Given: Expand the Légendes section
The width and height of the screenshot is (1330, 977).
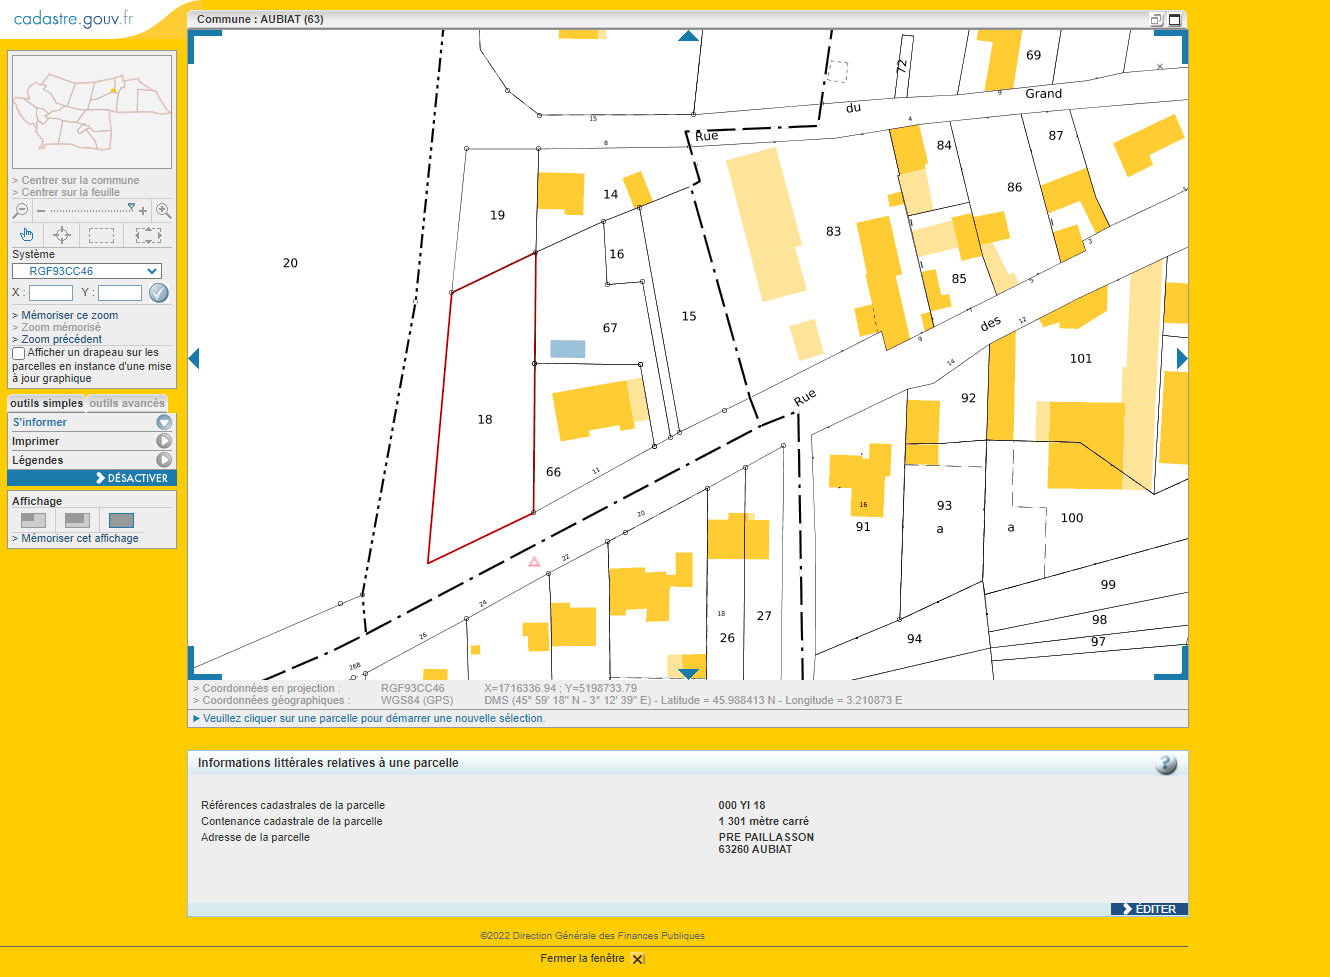Looking at the screenshot, I should click(x=164, y=460).
